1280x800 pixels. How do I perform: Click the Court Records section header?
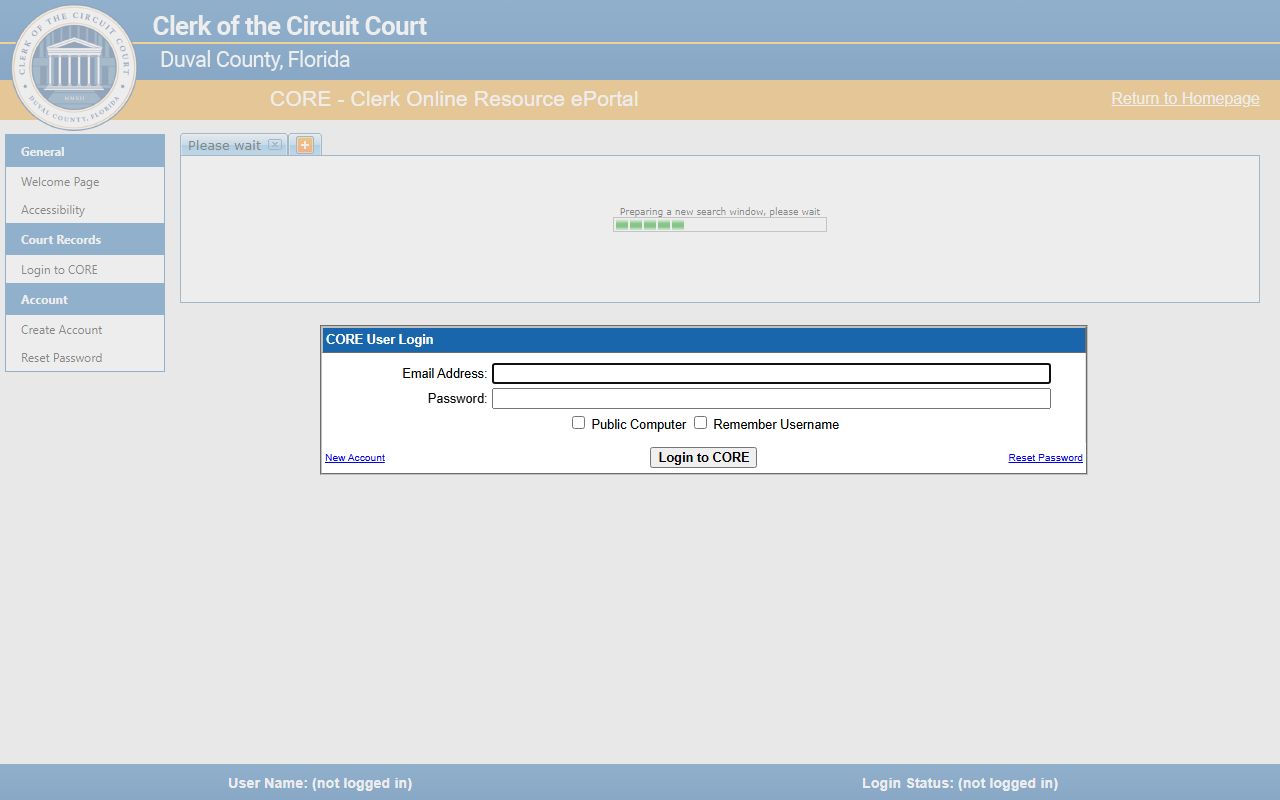tap(85, 240)
